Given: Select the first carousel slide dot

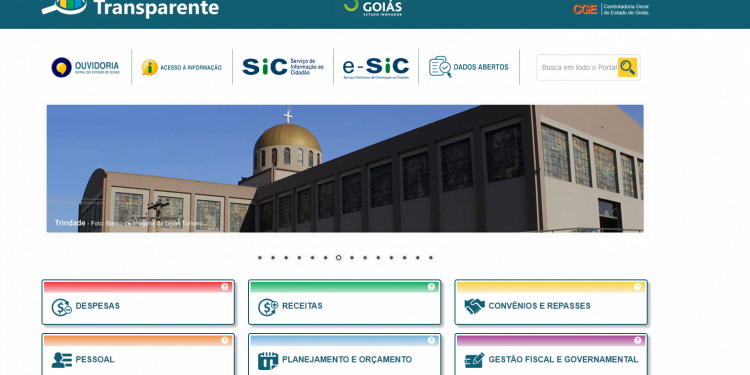Looking at the screenshot, I should pos(260,257).
